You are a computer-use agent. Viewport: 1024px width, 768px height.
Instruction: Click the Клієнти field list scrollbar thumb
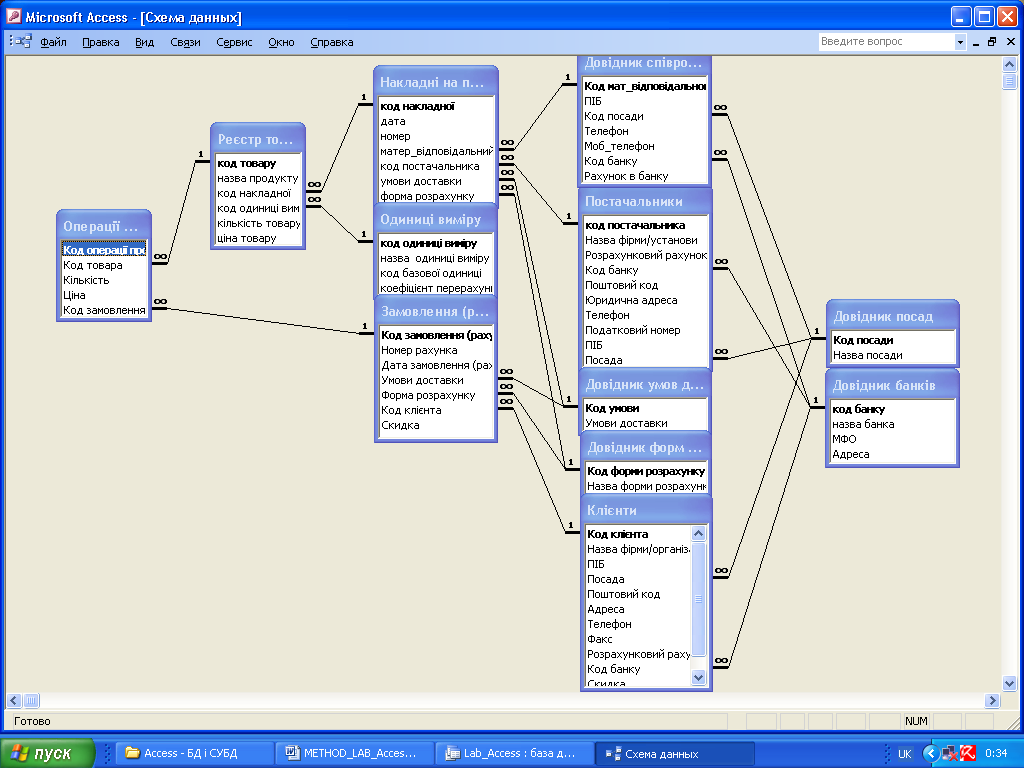698,599
